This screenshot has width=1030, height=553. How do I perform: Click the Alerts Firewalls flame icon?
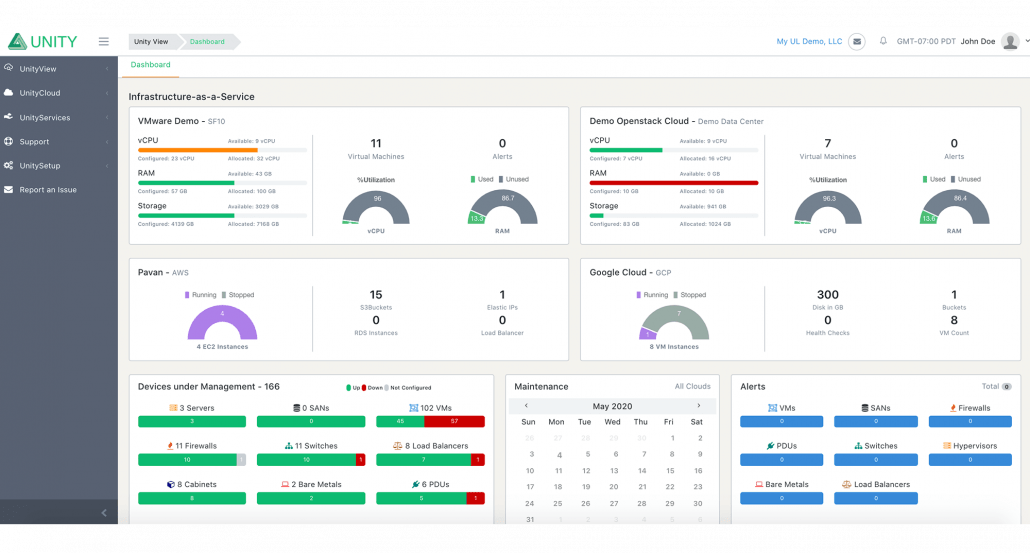pos(952,408)
